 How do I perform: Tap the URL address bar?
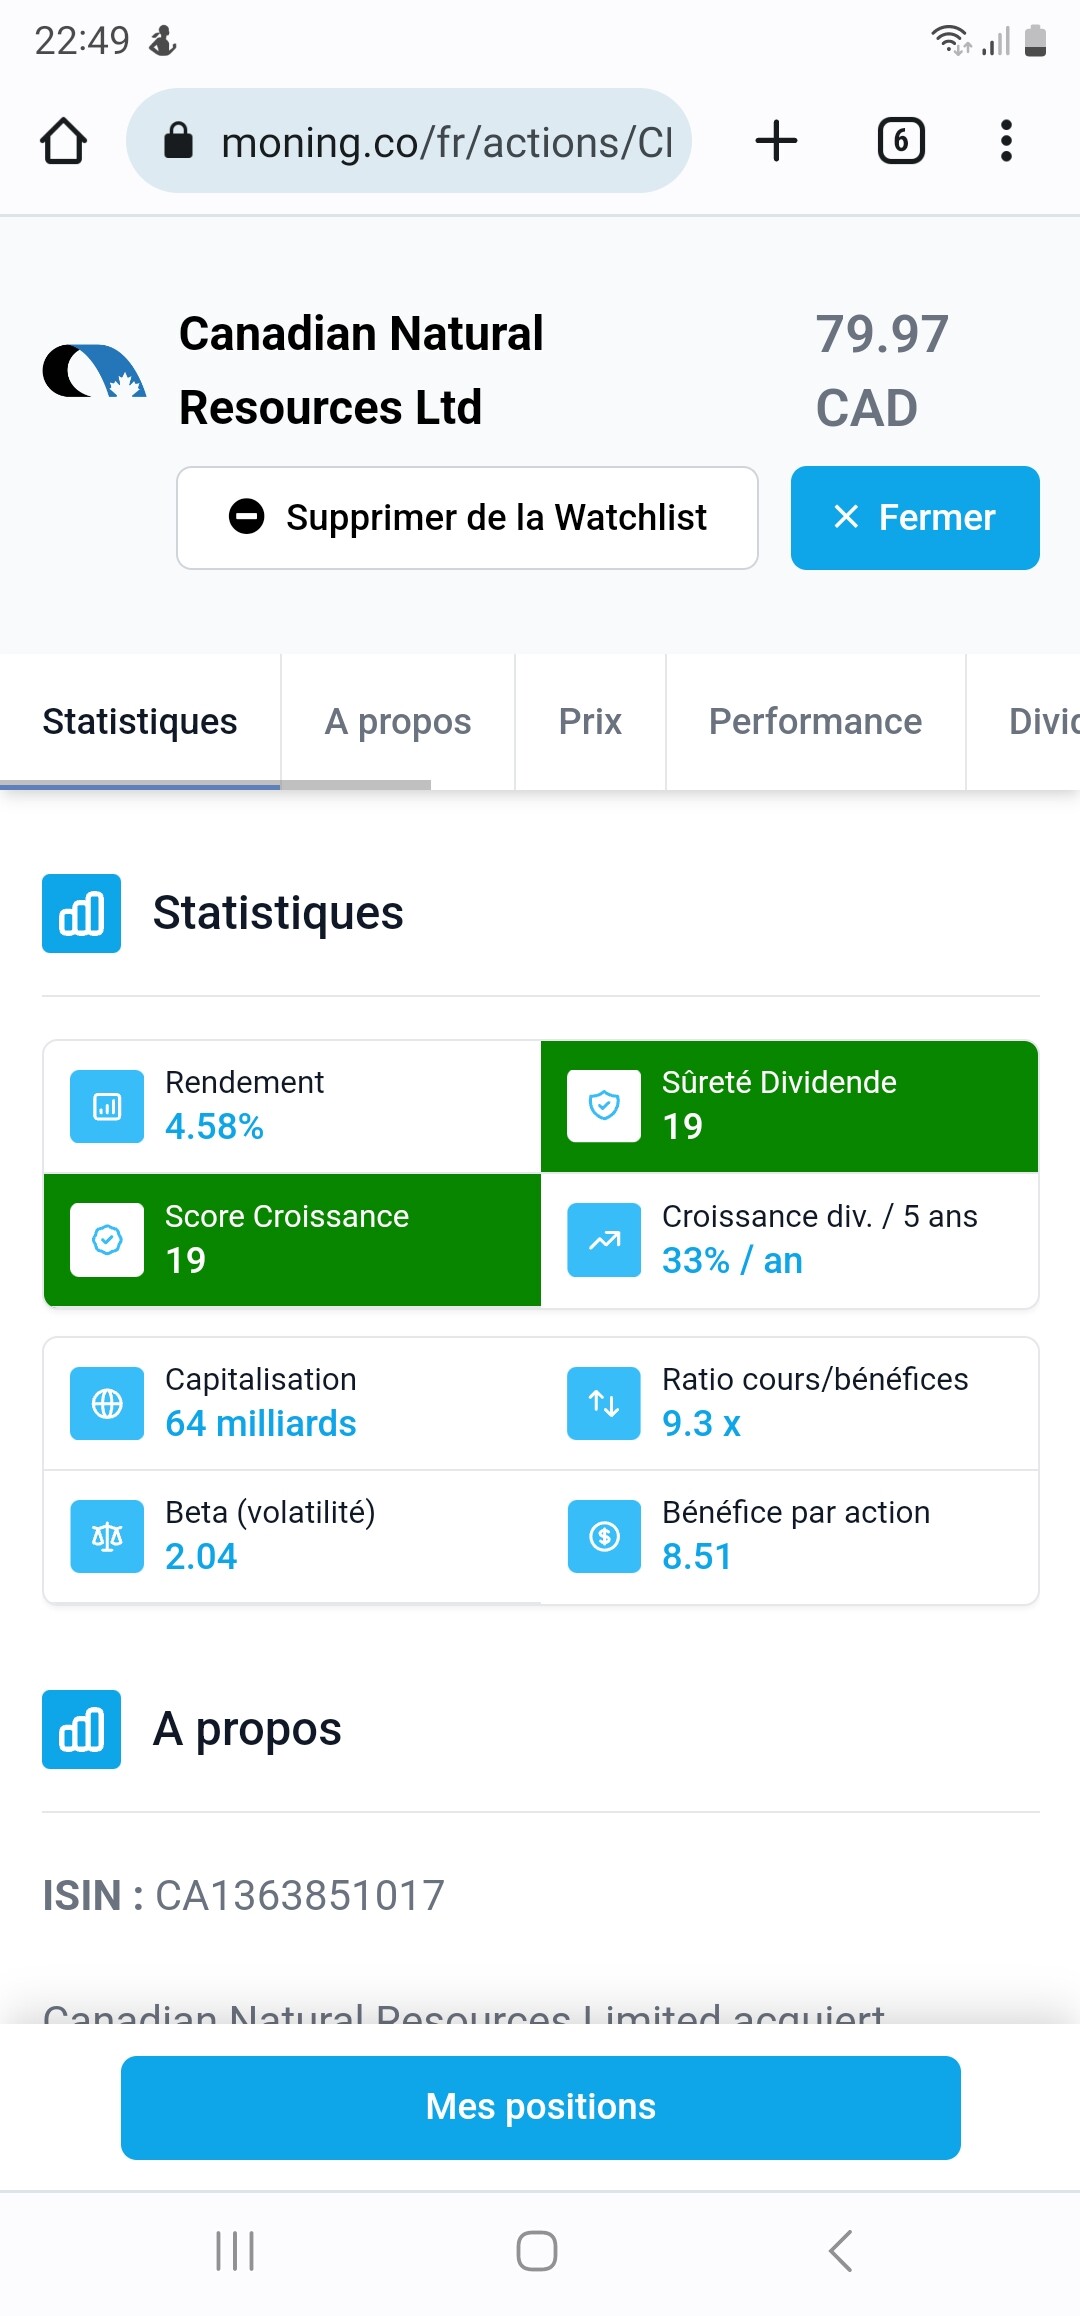point(409,141)
